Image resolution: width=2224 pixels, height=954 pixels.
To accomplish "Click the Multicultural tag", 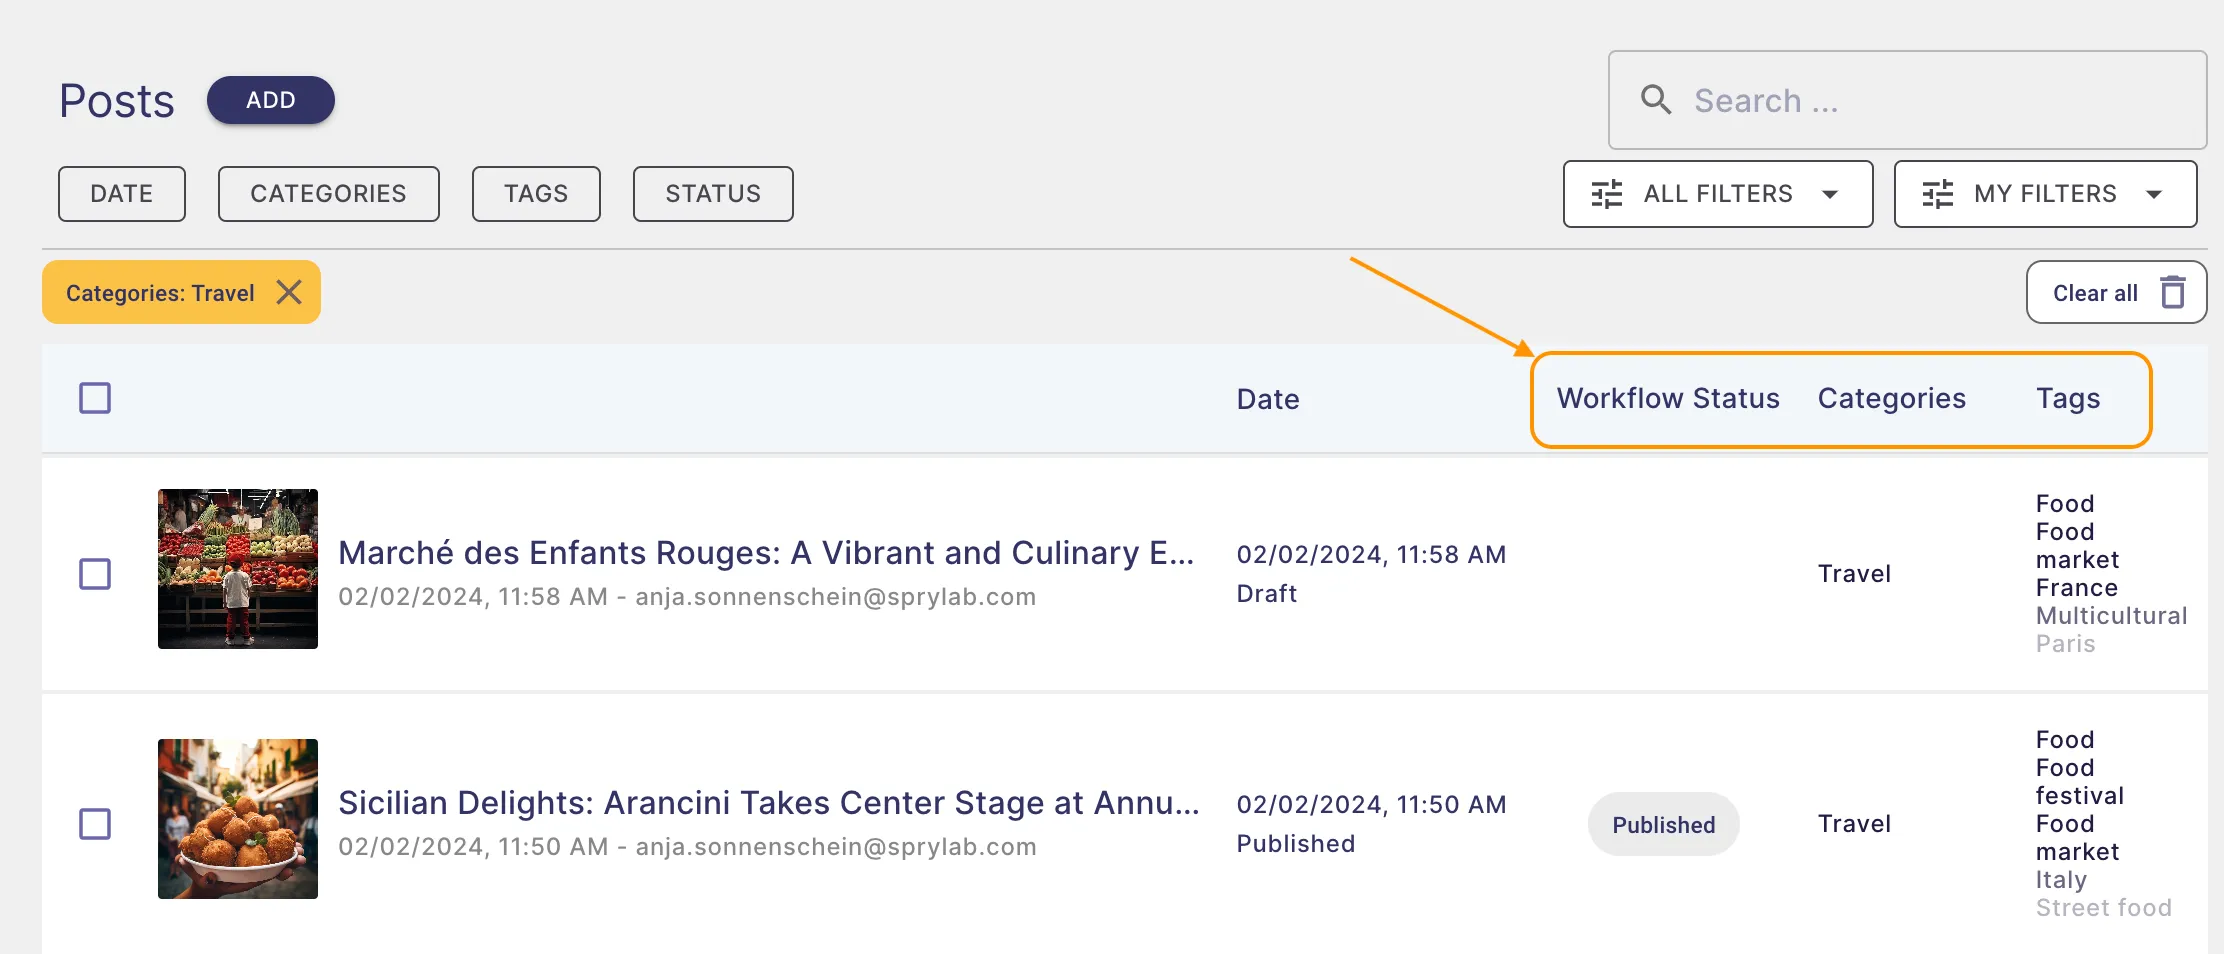I will [2111, 616].
